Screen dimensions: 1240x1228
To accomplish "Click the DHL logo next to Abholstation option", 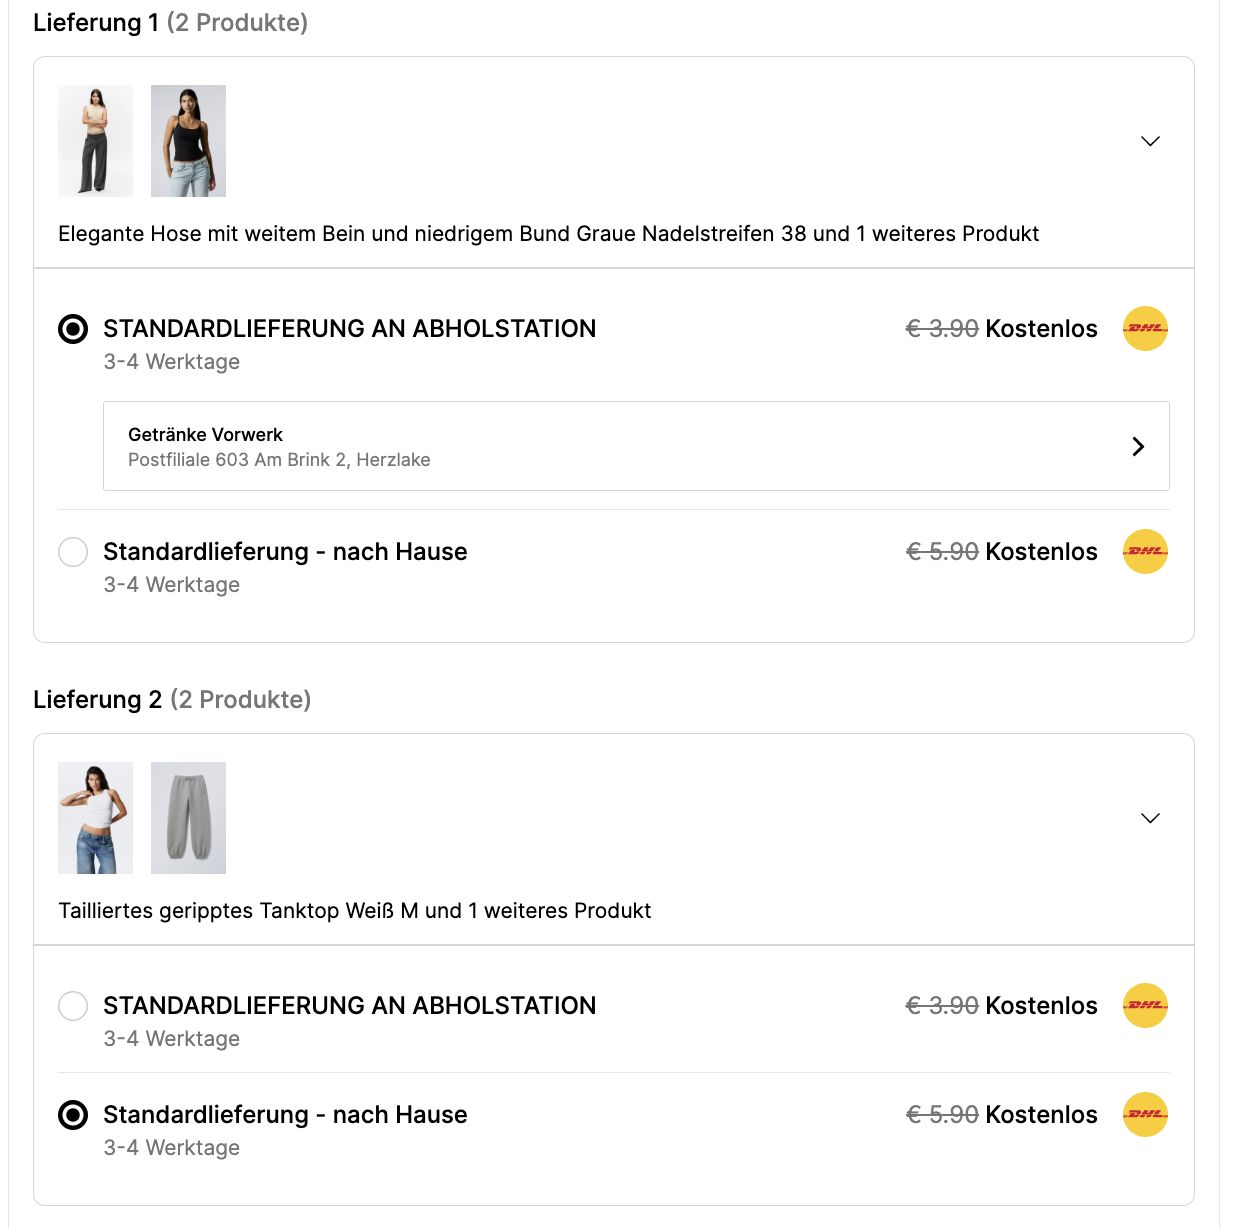I will click(1144, 328).
